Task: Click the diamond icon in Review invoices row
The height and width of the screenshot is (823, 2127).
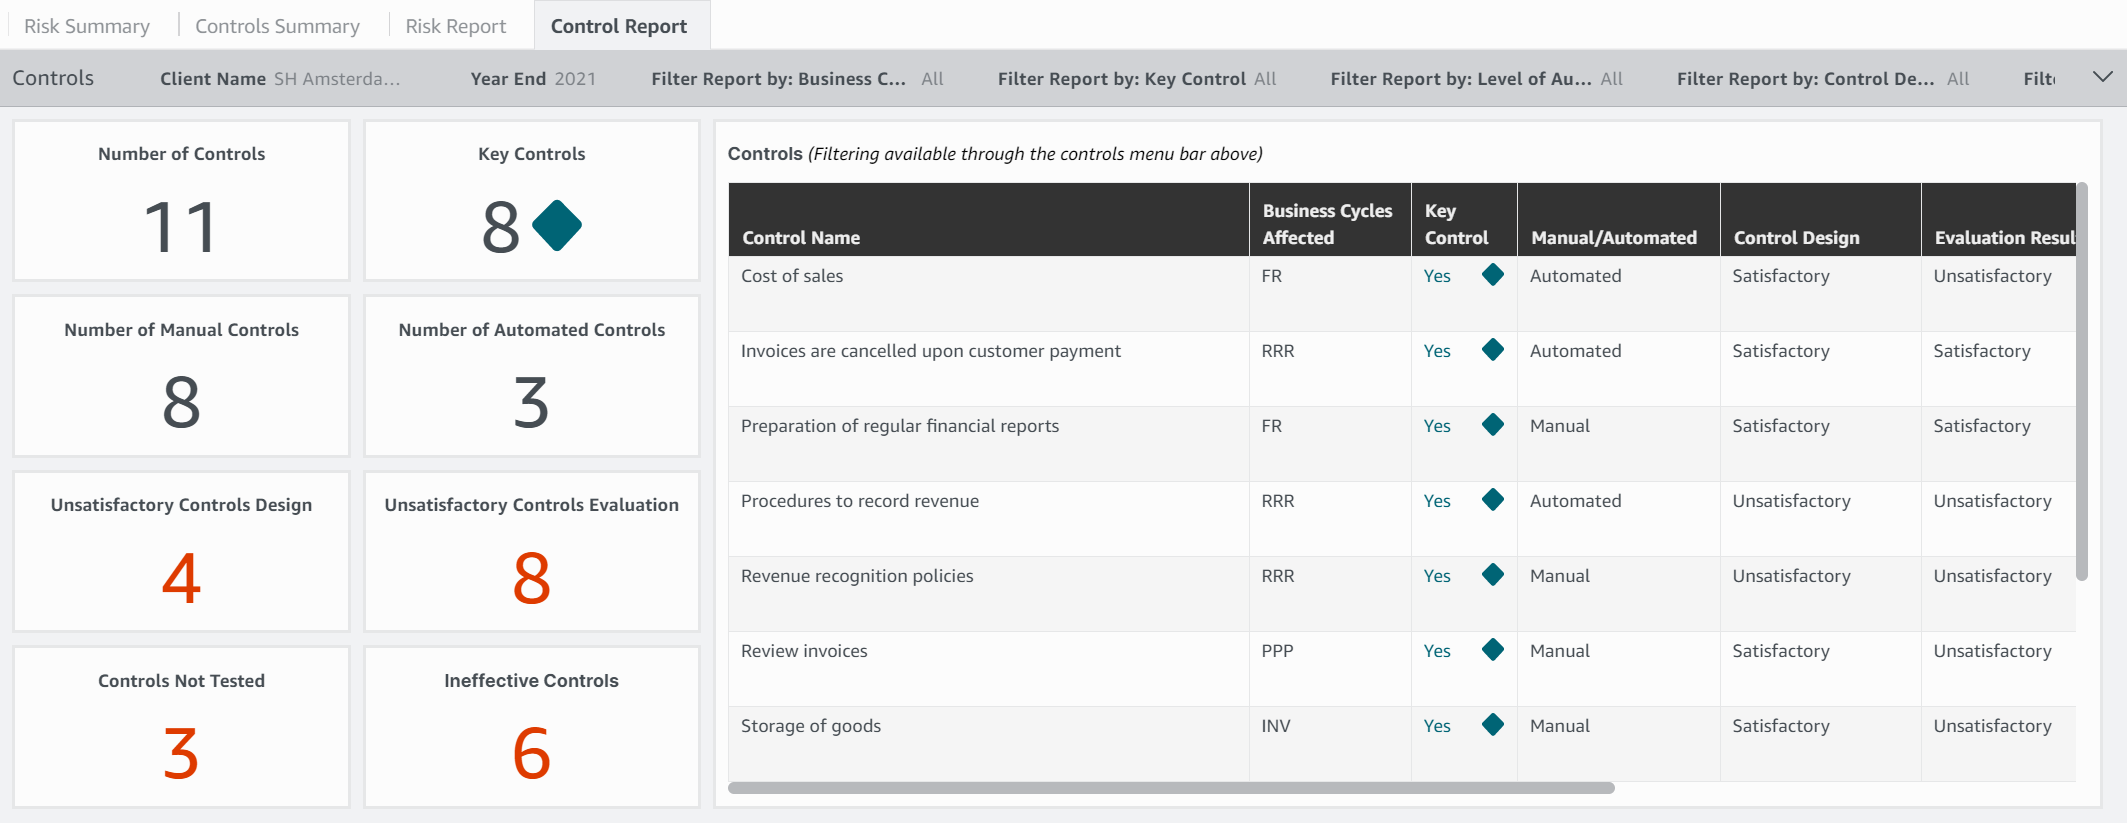Action: pyautogui.click(x=1492, y=650)
